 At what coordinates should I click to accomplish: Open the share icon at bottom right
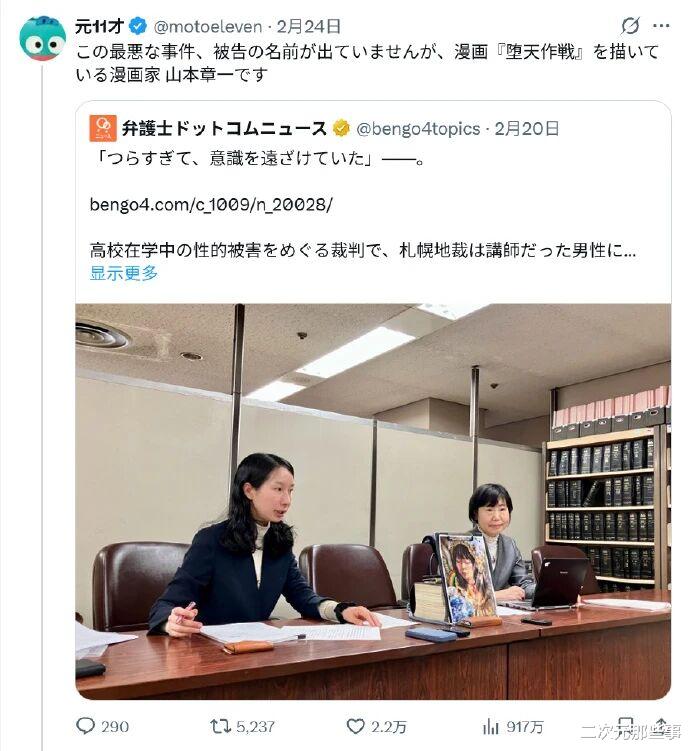click(661, 725)
